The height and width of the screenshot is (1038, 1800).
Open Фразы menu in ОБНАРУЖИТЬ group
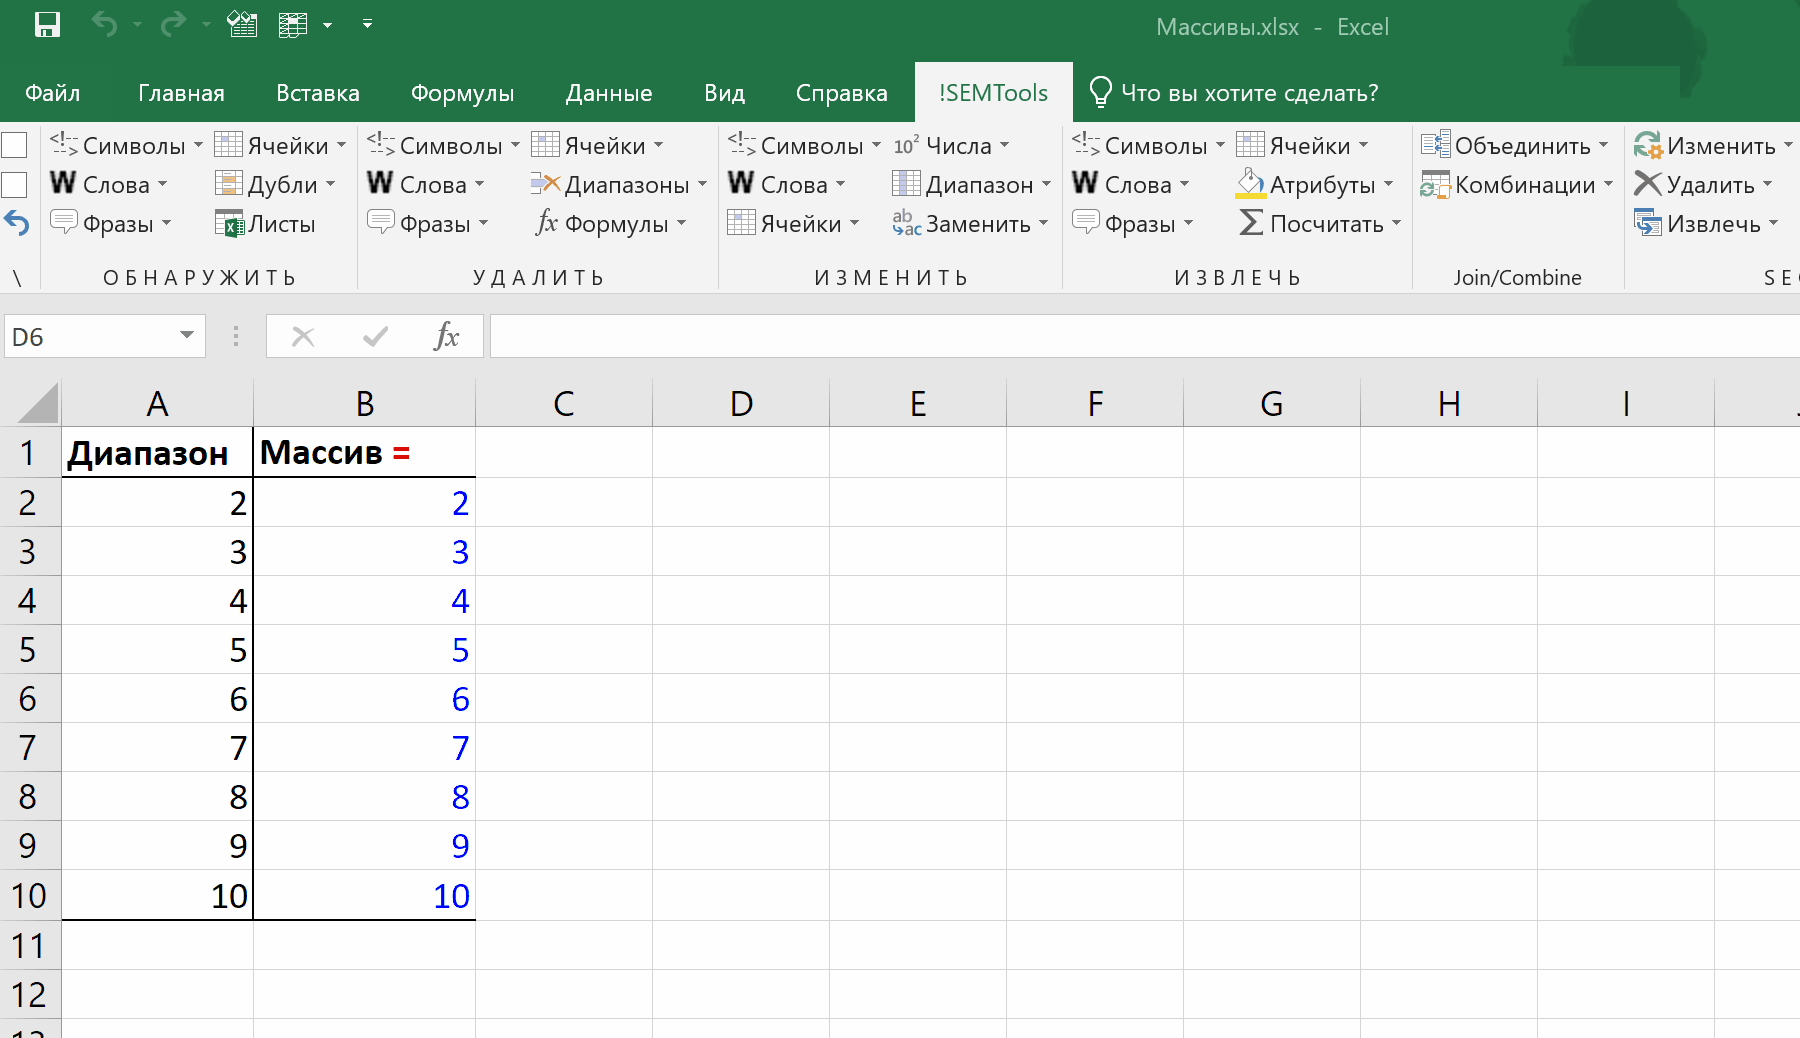point(110,224)
